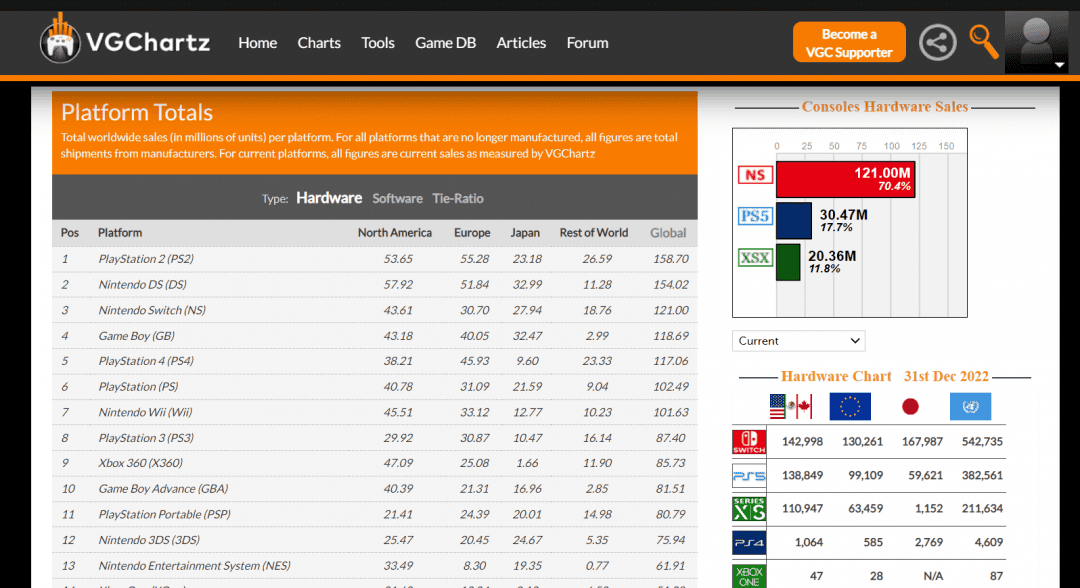Click the XSX label in hardware sales chart
The width and height of the screenshot is (1080, 588).
pos(755,258)
